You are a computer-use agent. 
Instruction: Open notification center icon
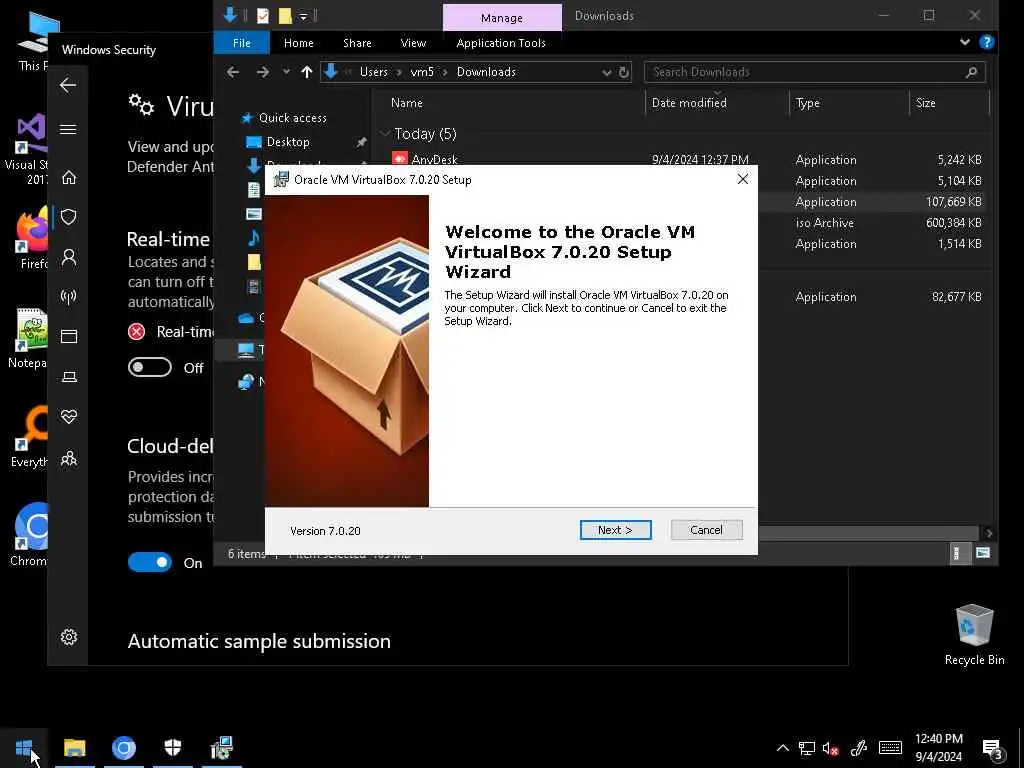point(993,748)
